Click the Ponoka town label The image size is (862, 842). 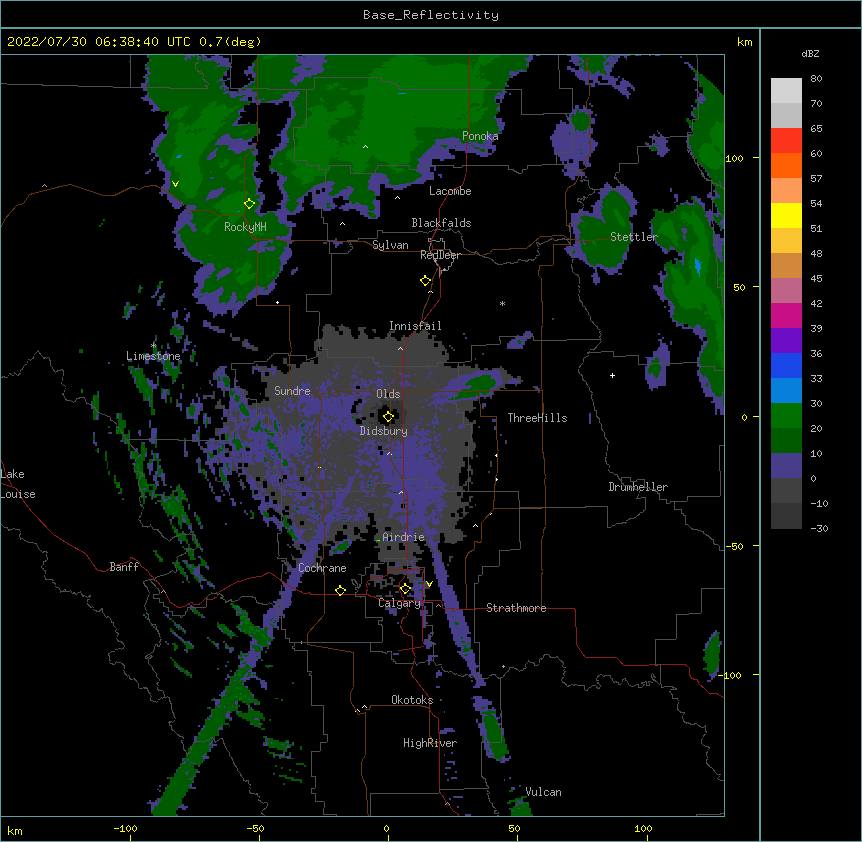[x=480, y=136]
